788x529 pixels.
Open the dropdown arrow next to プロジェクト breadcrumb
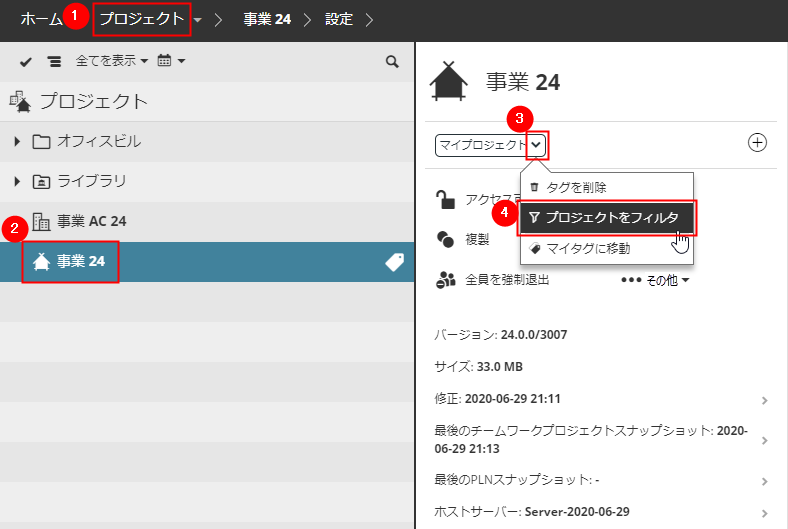pyautogui.click(x=198, y=20)
